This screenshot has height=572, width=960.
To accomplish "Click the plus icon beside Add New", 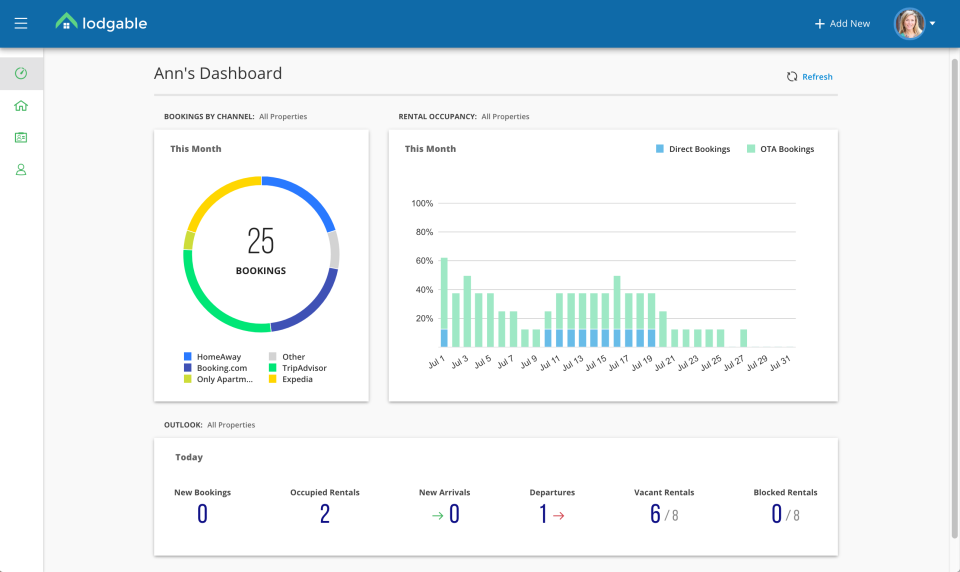I will 820,24.
